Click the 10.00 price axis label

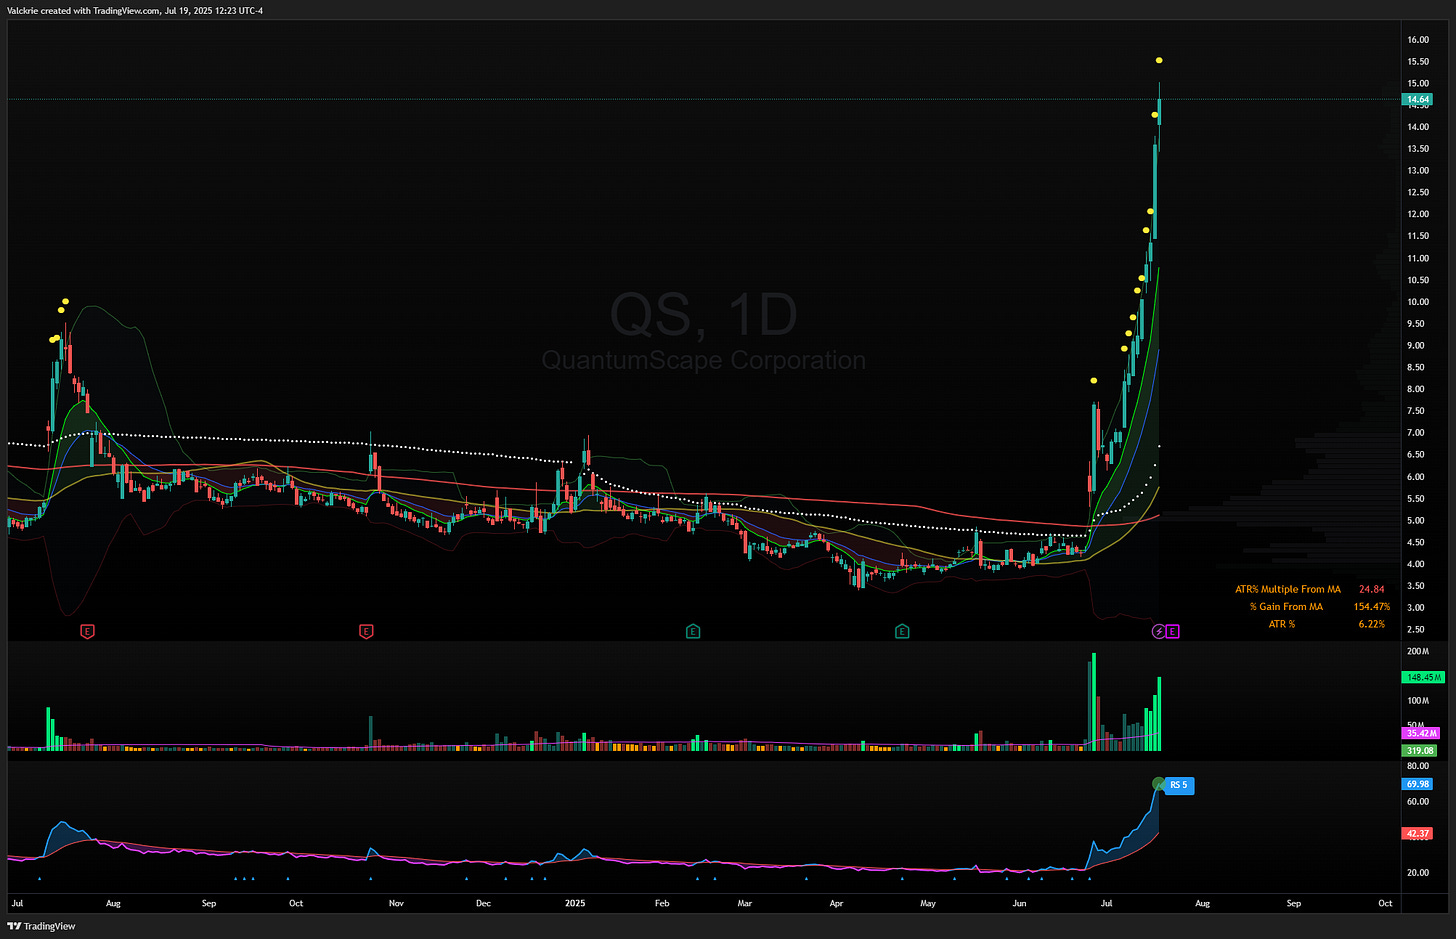click(x=1417, y=302)
